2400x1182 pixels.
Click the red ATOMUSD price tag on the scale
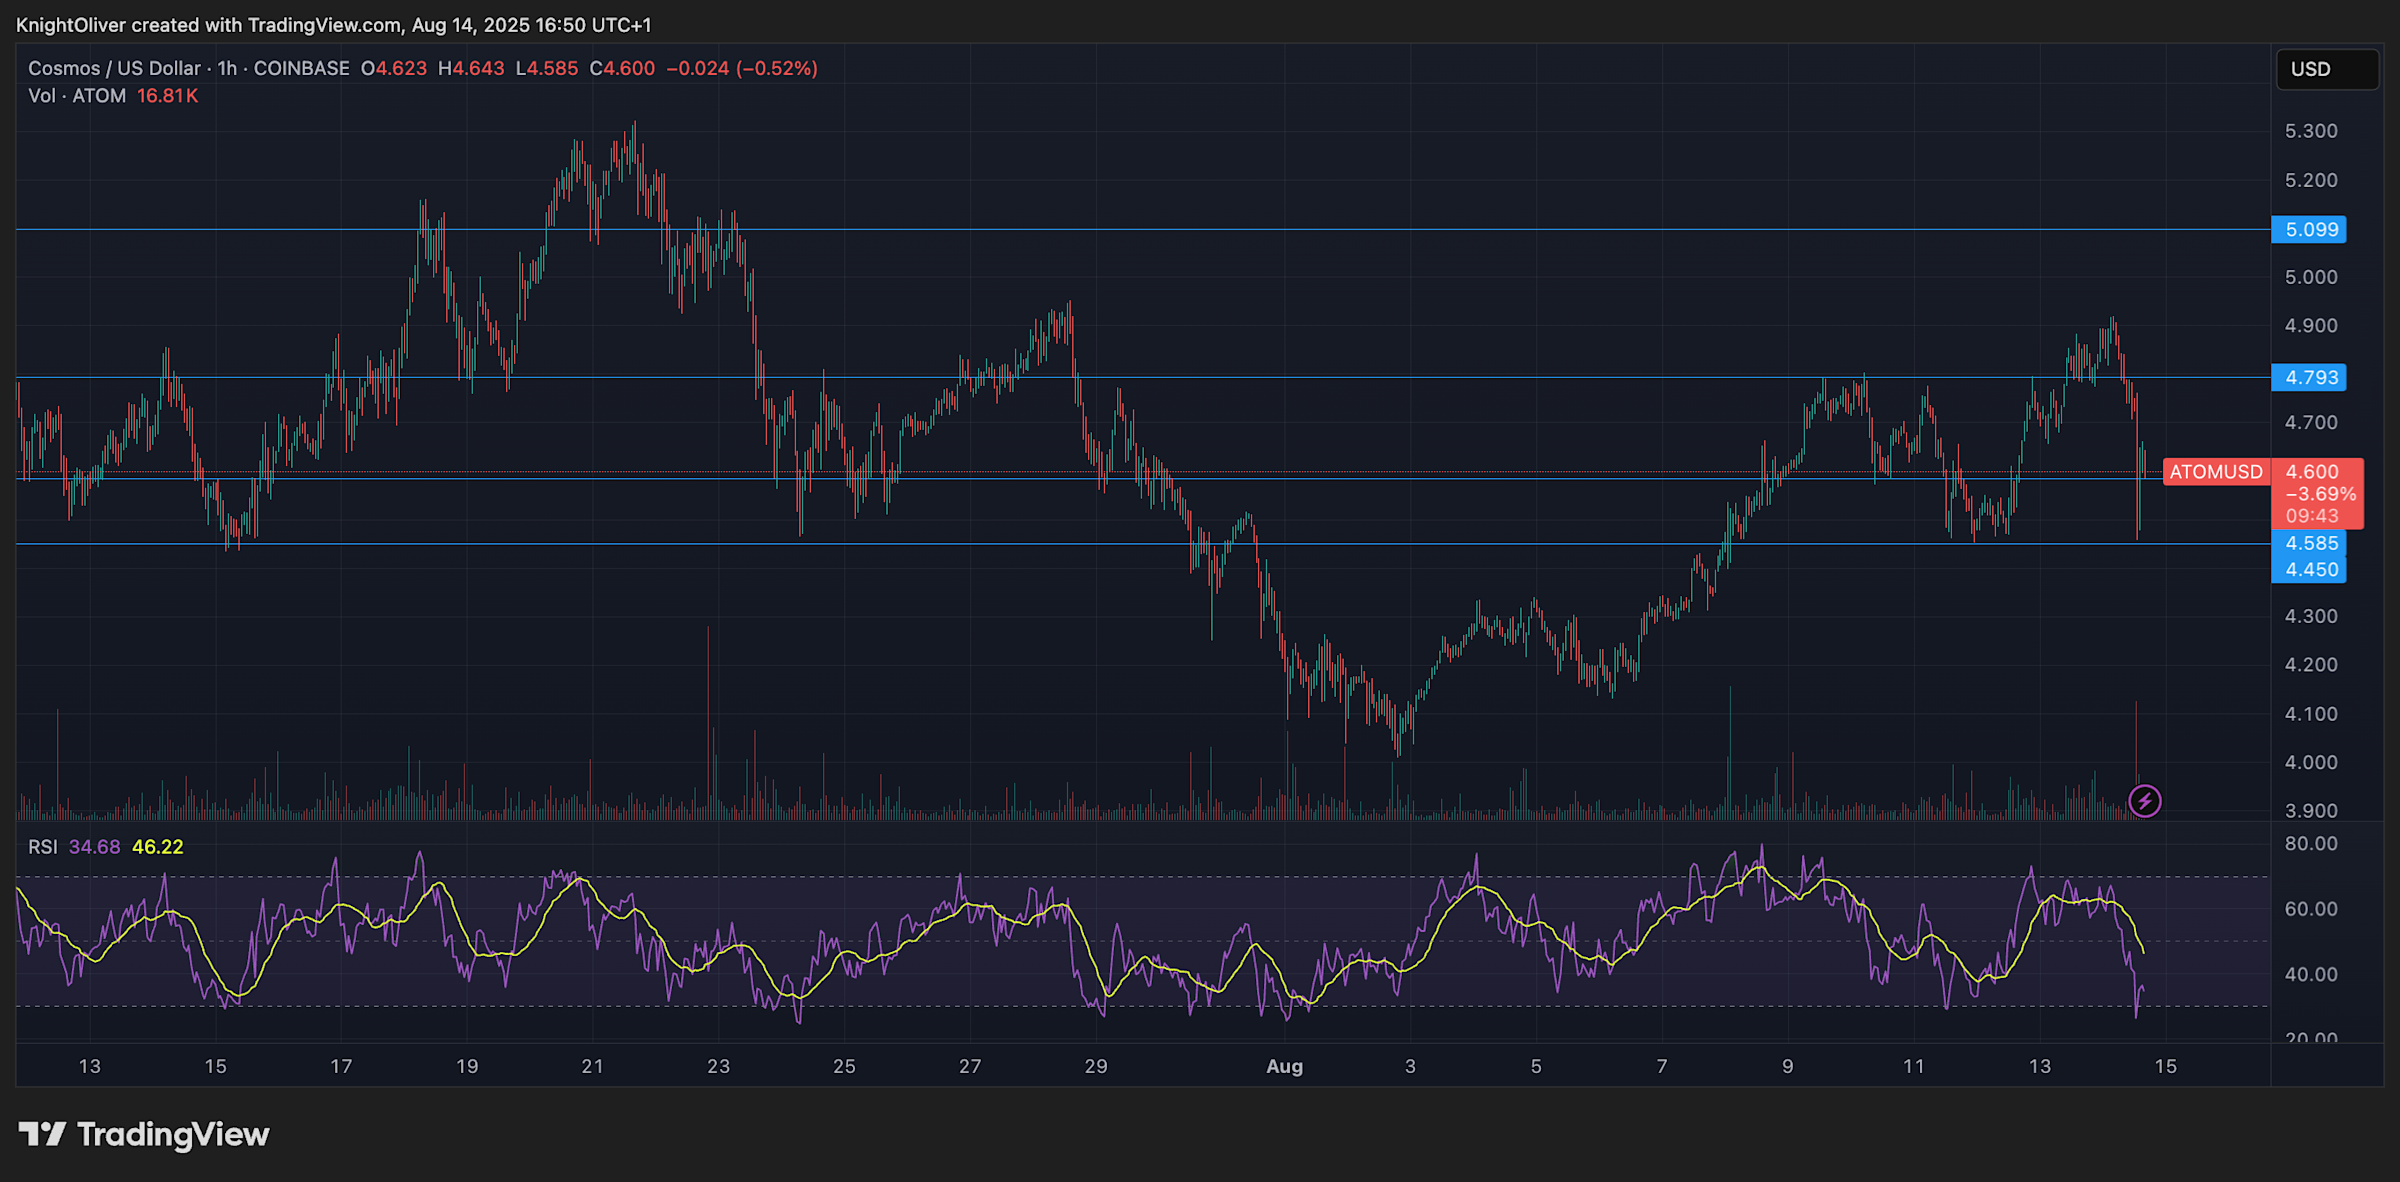(x=2216, y=471)
